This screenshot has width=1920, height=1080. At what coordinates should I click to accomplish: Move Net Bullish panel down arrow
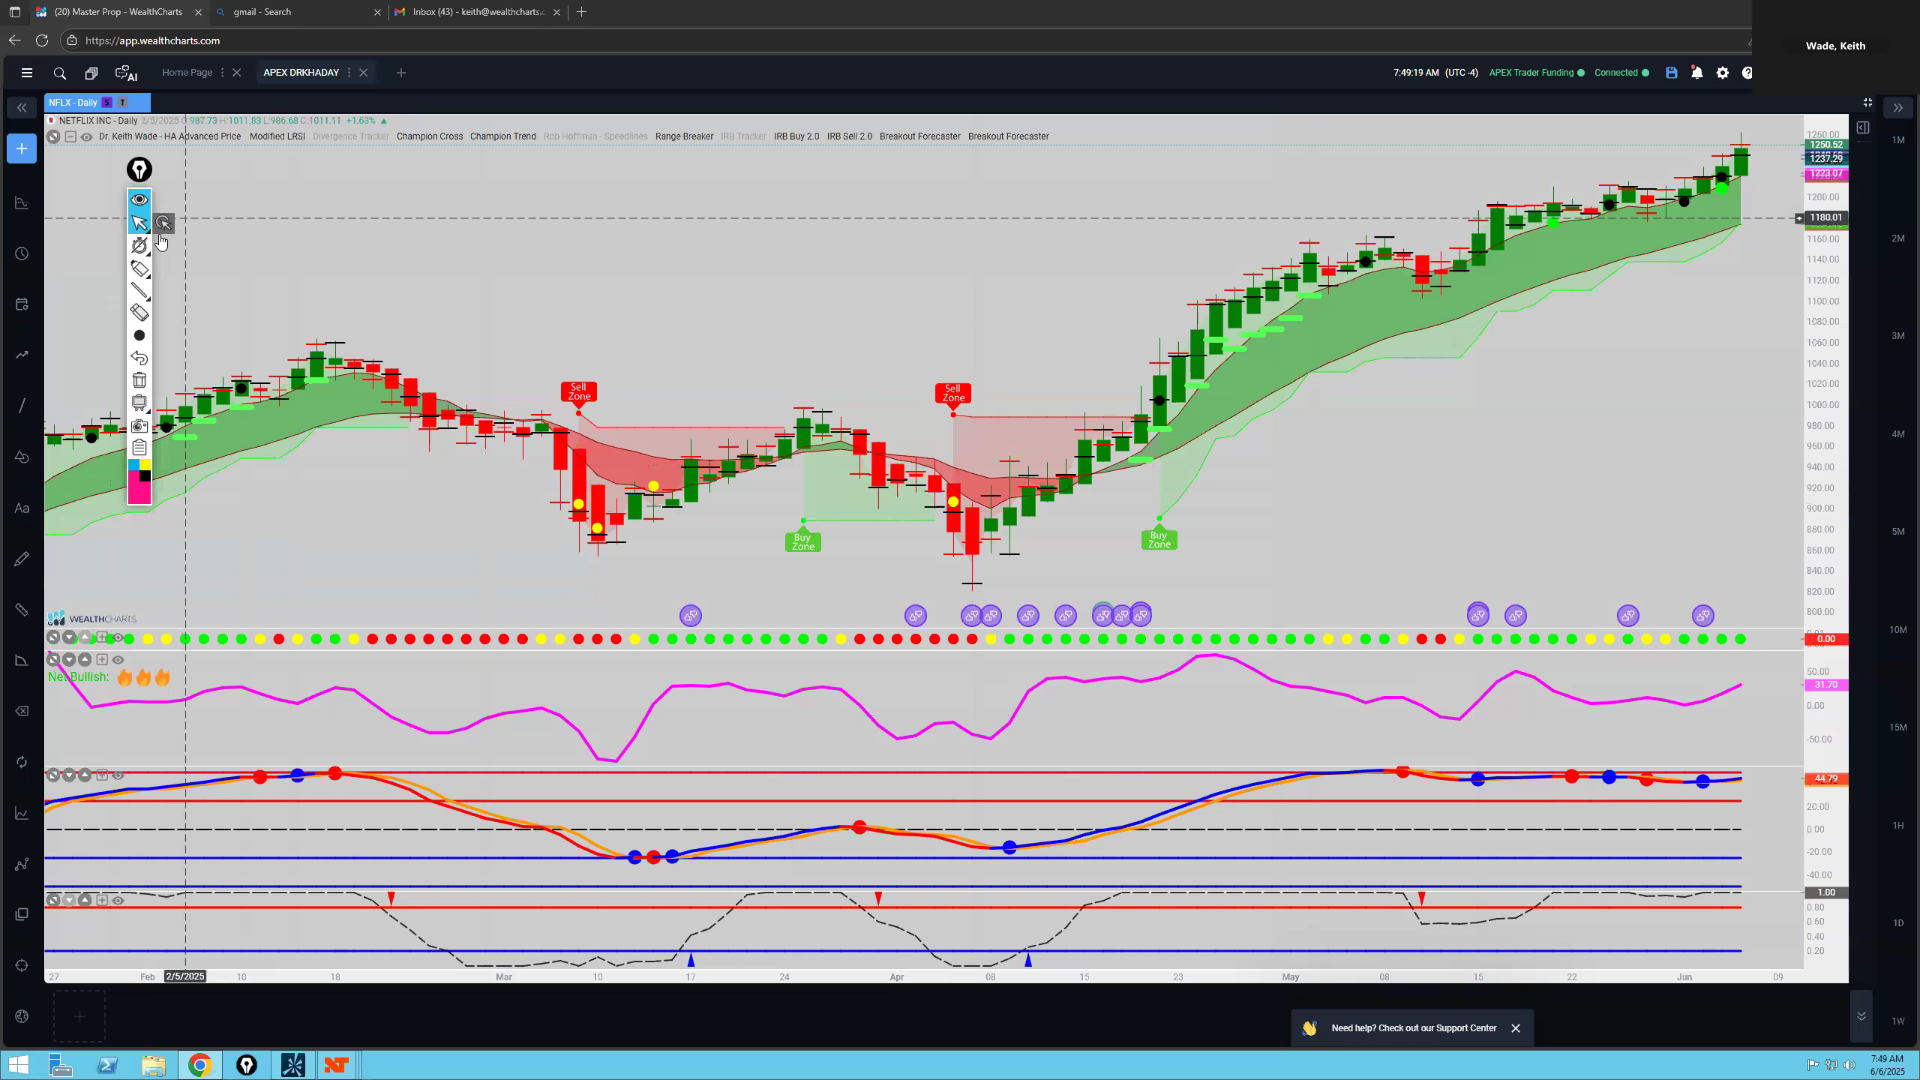[x=69, y=660]
